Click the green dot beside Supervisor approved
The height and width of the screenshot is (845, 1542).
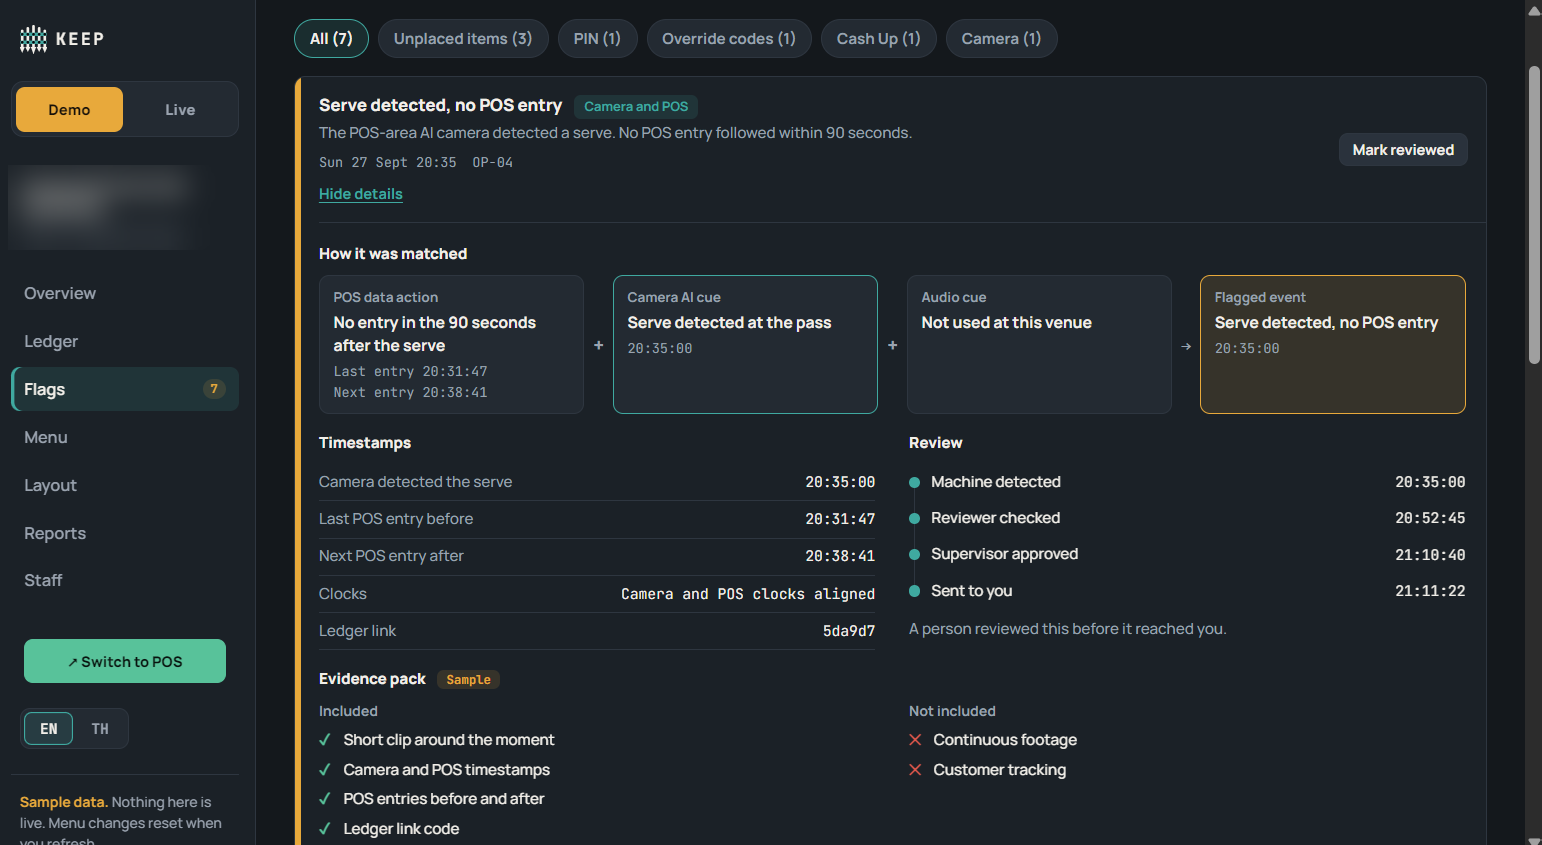(914, 554)
